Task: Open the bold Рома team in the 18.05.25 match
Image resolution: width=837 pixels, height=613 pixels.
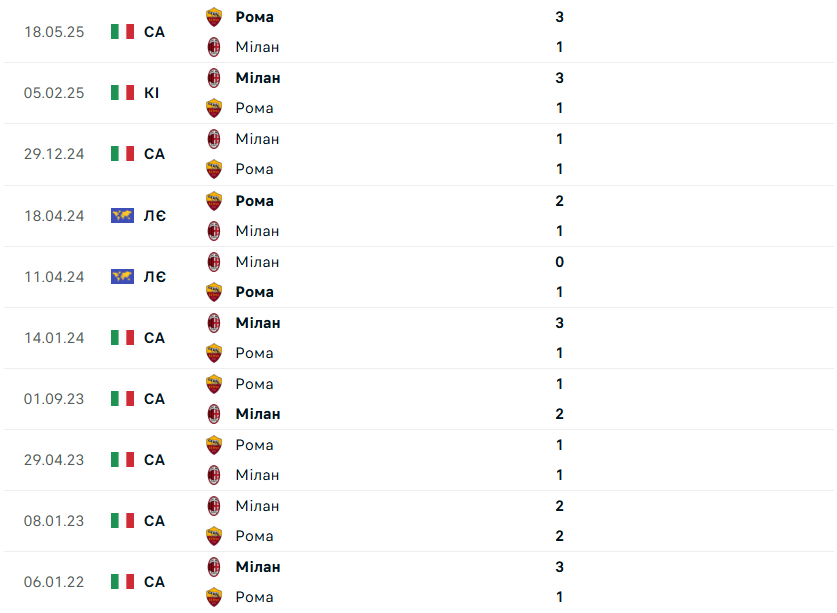Action: click(x=254, y=17)
